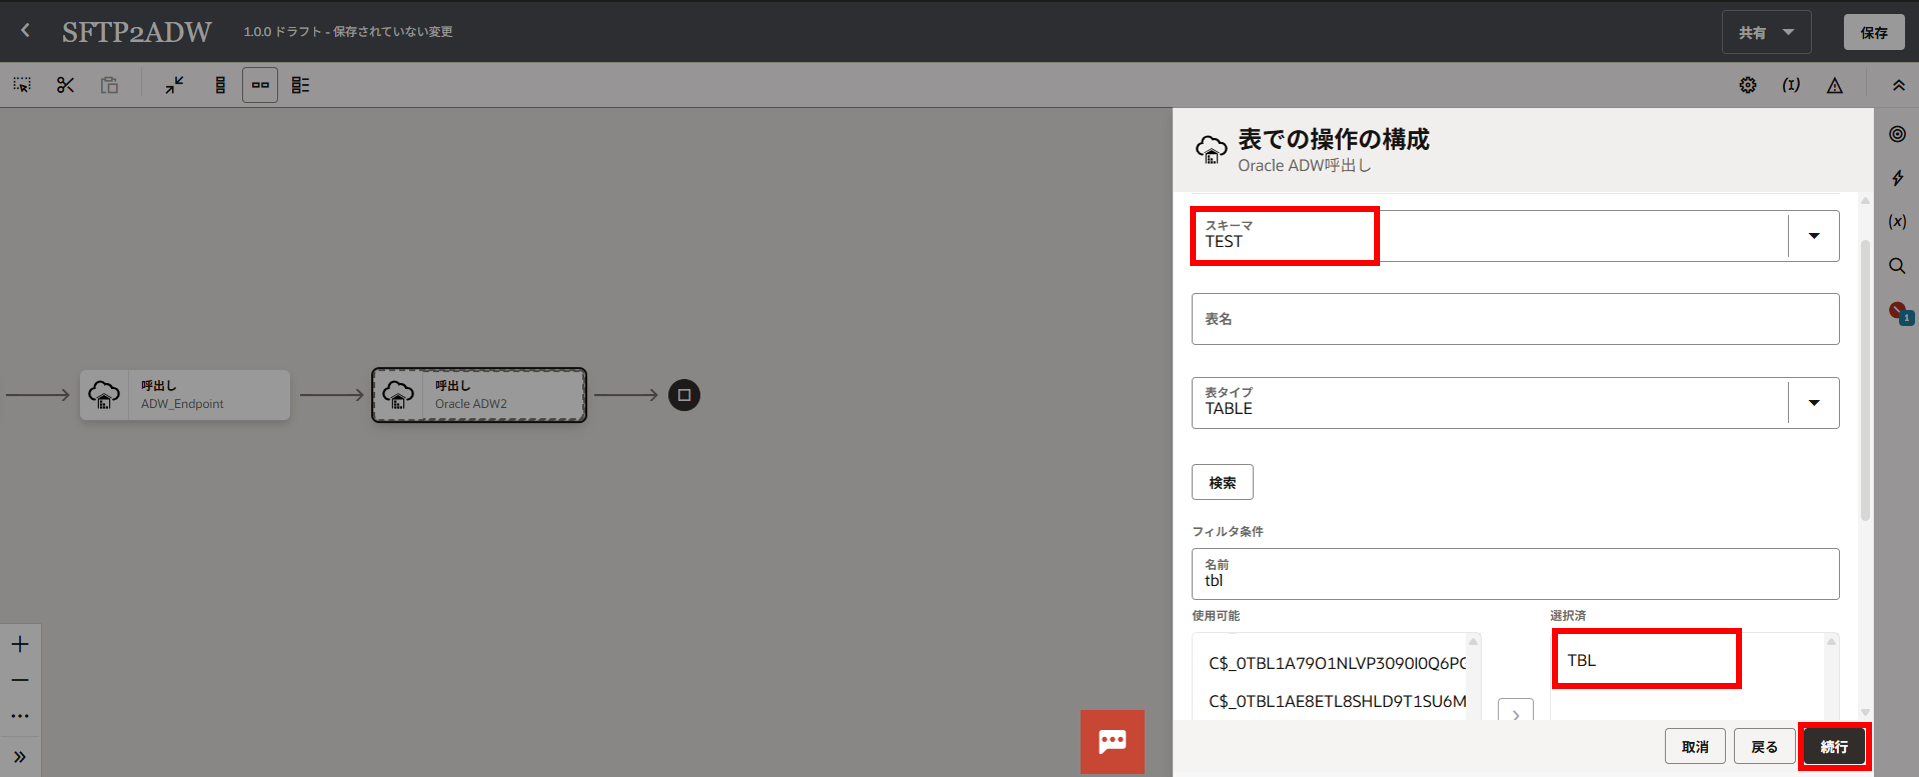Screen dimensions: 1919x777
Task: Click the 名前 filter field containing tbl
Action: (x=1515, y=574)
